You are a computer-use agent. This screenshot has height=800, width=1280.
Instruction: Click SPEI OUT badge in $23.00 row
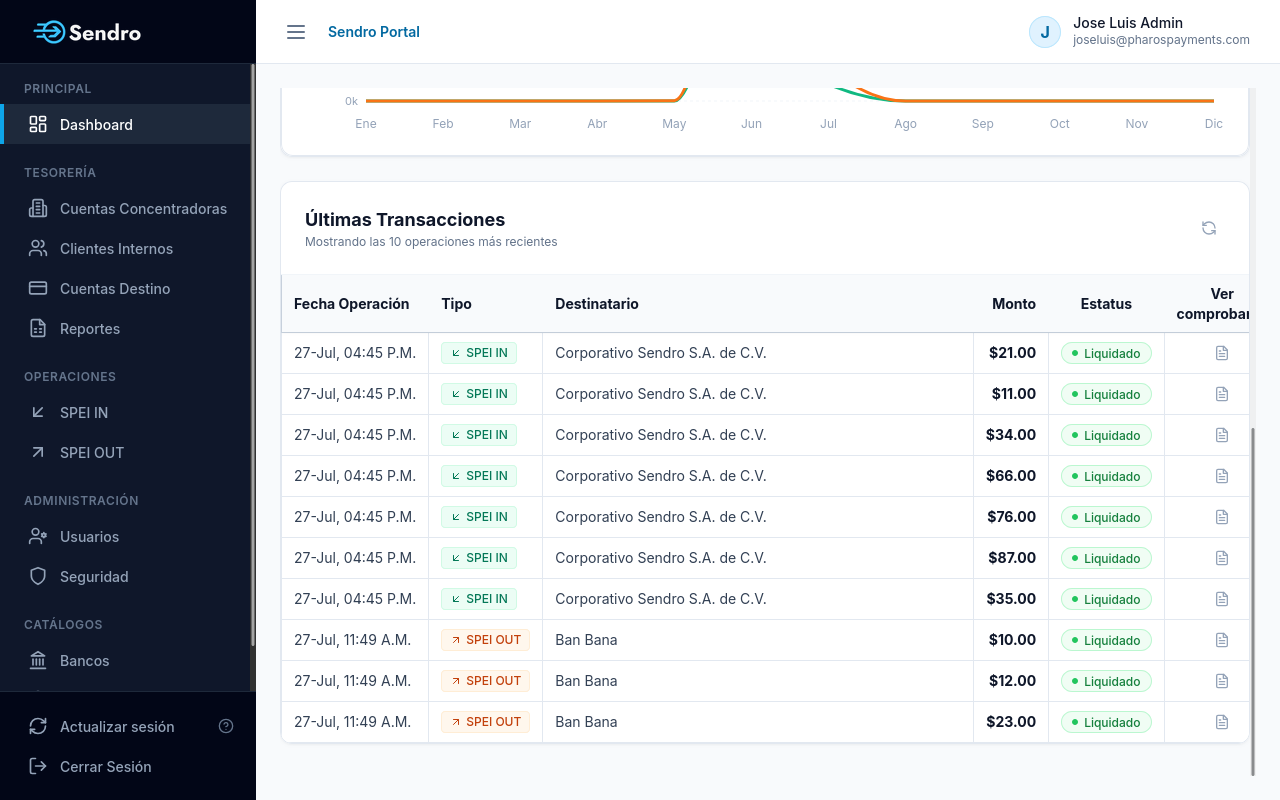pyautogui.click(x=485, y=722)
